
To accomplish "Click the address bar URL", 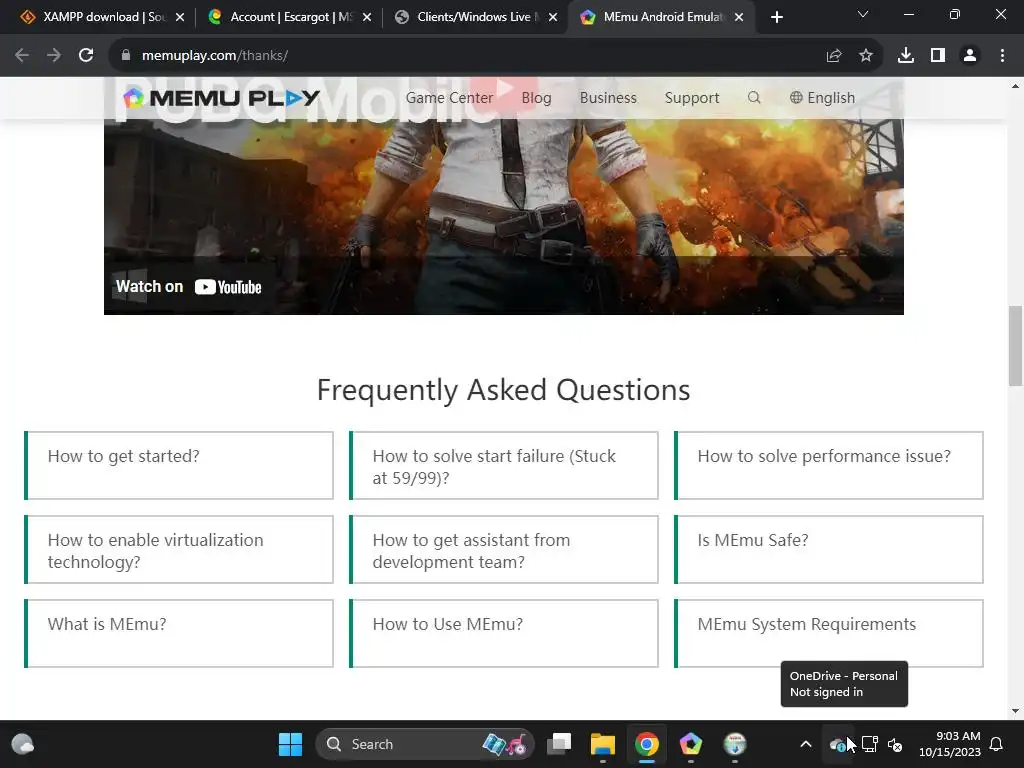I will (x=215, y=56).
